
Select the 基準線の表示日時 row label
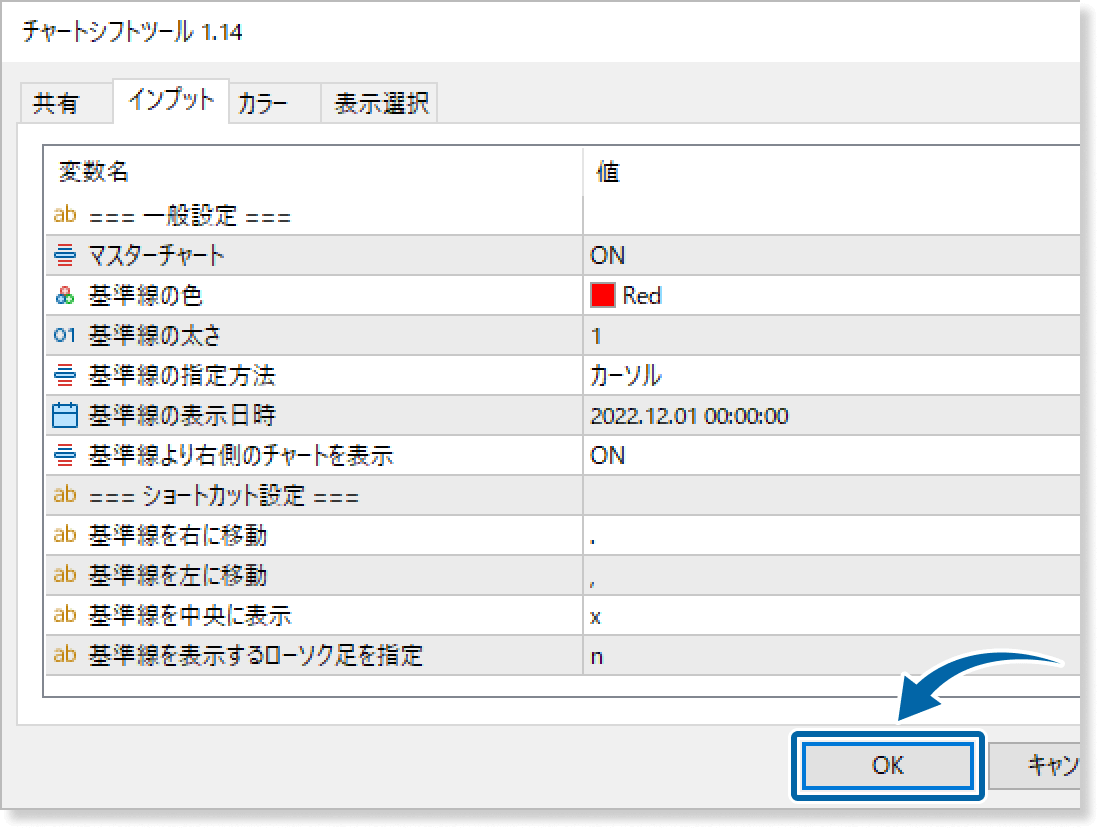[182, 415]
